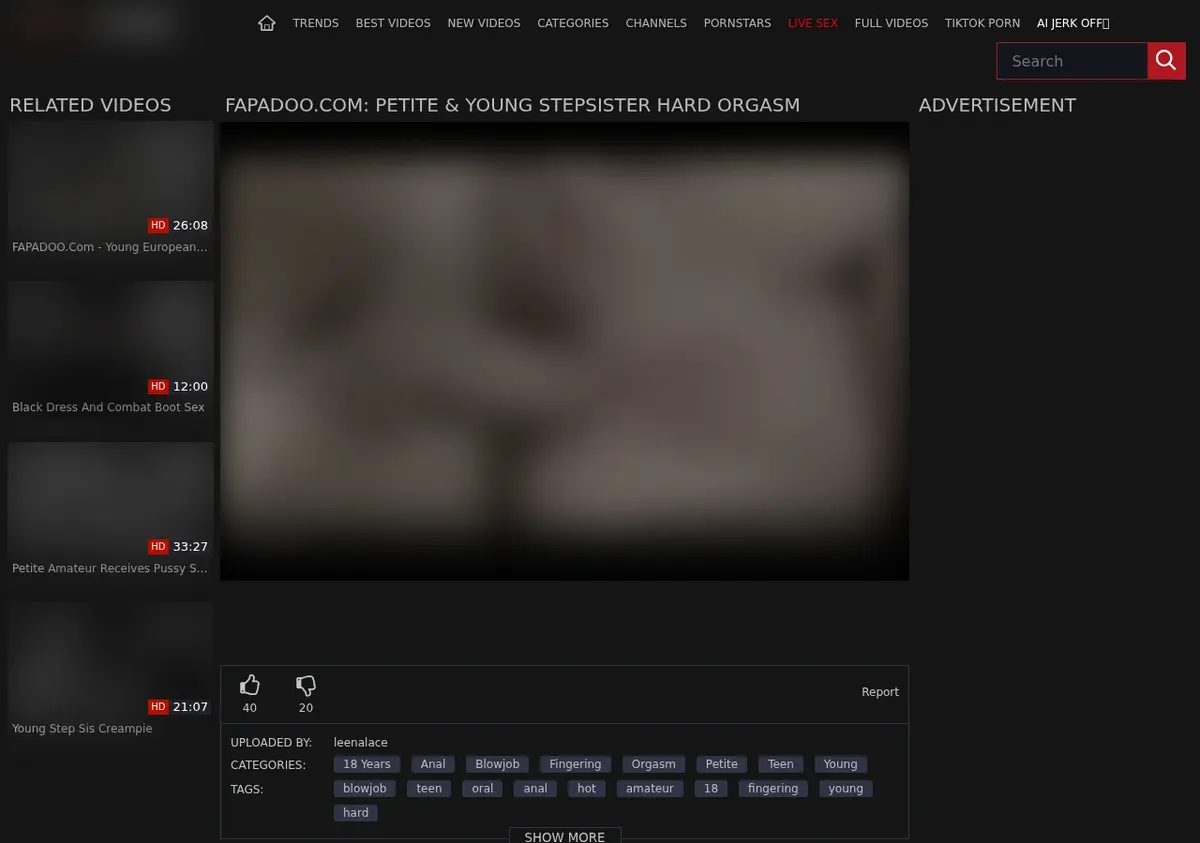Open the red LIVE SEX link
The image size is (1200, 843).
pyautogui.click(x=813, y=23)
